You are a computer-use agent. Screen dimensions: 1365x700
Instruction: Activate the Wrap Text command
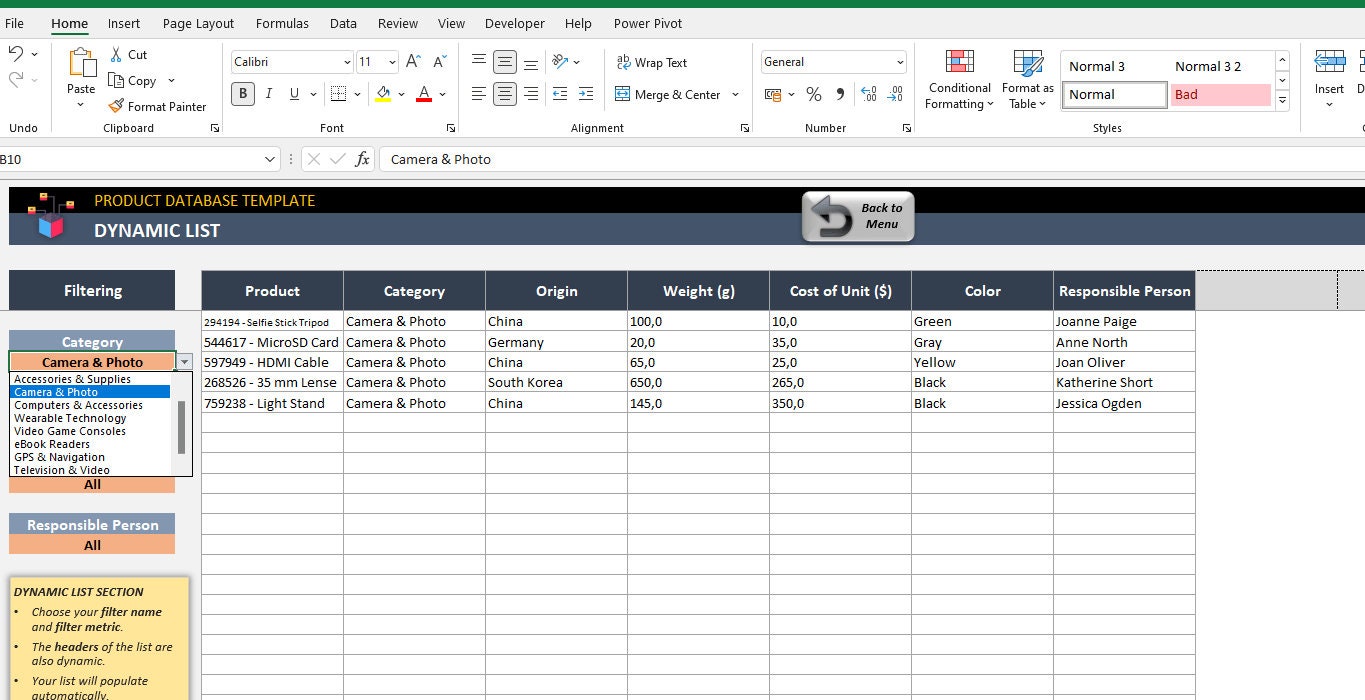[x=651, y=62]
